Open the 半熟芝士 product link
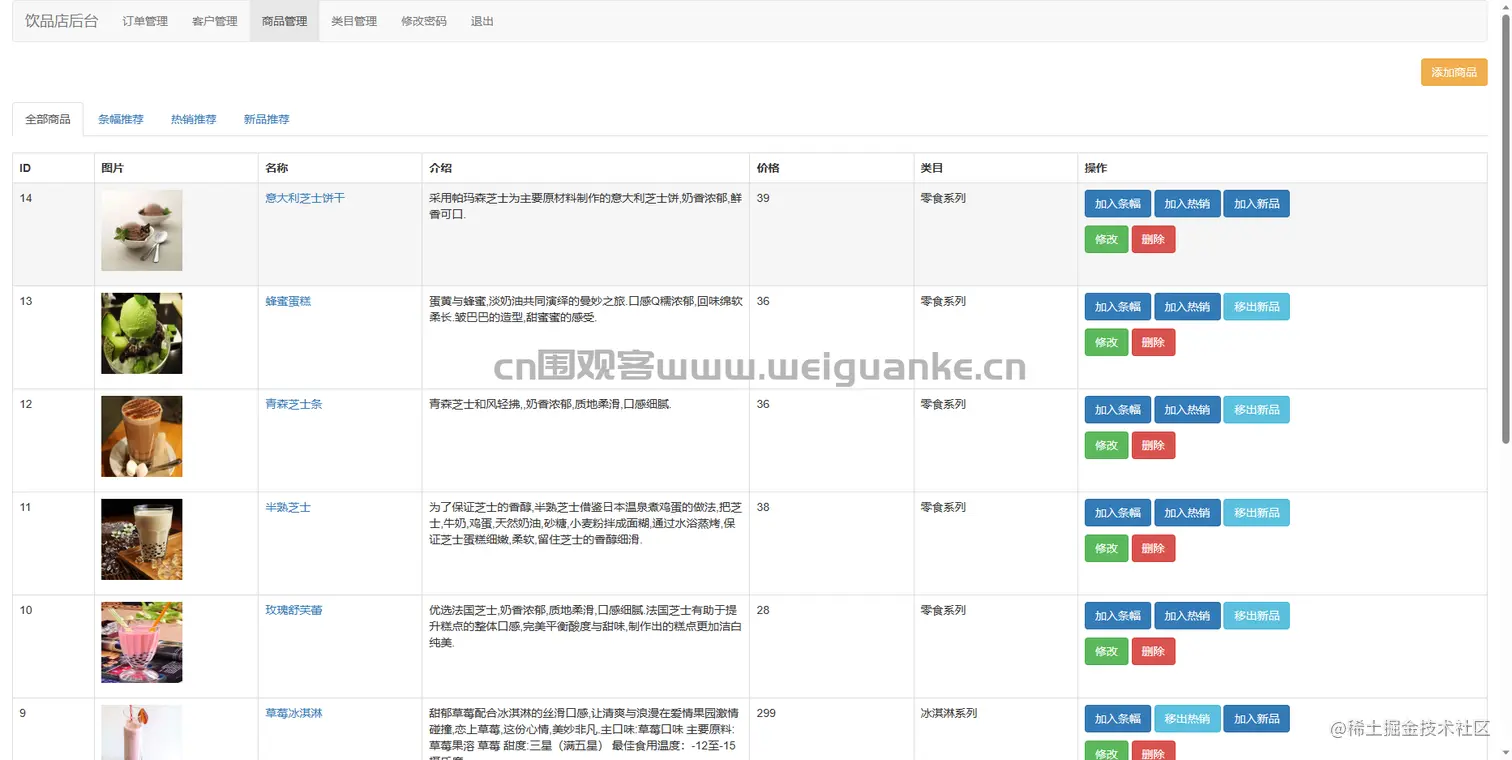 [288, 507]
